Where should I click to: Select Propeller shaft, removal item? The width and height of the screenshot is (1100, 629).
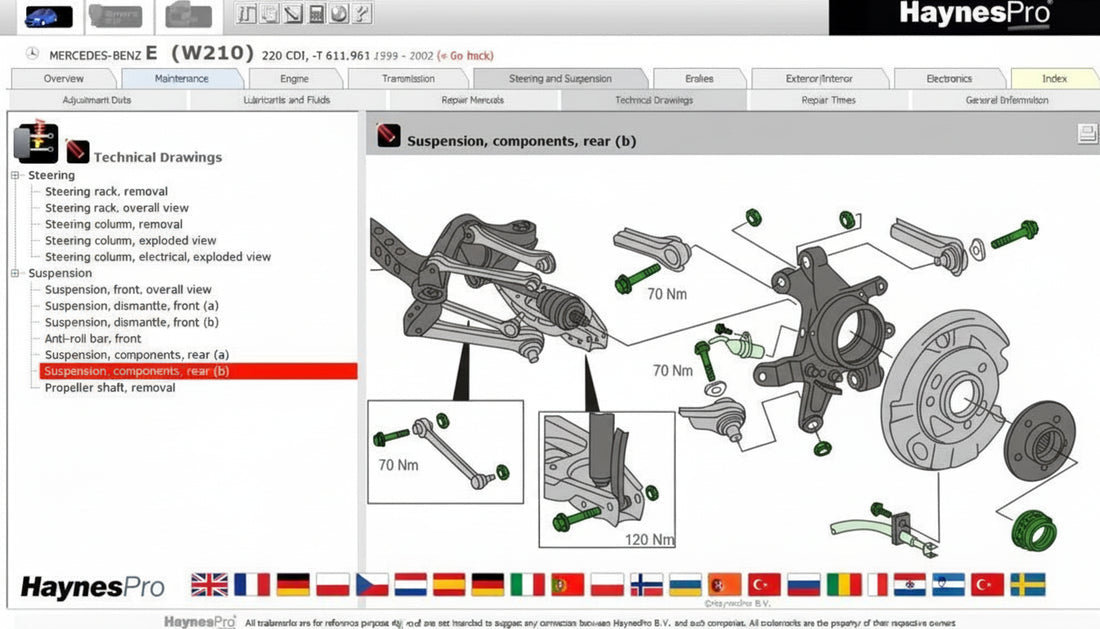(109, 388)
